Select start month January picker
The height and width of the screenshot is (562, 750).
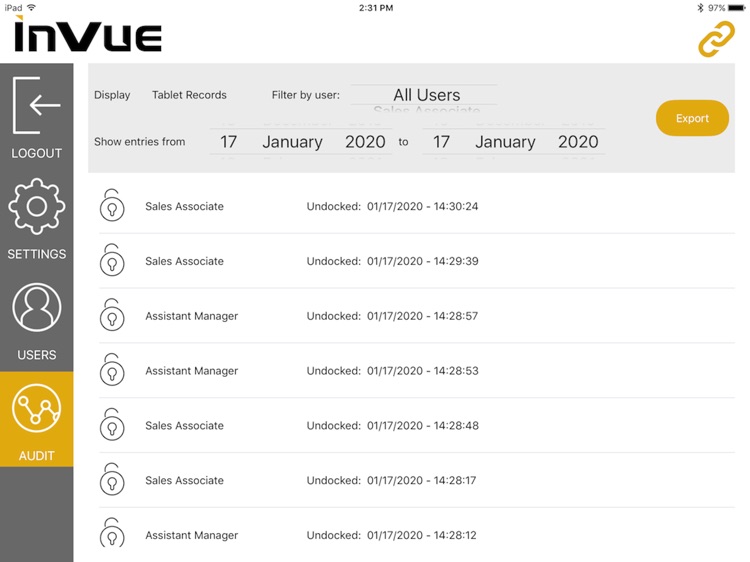293,142
